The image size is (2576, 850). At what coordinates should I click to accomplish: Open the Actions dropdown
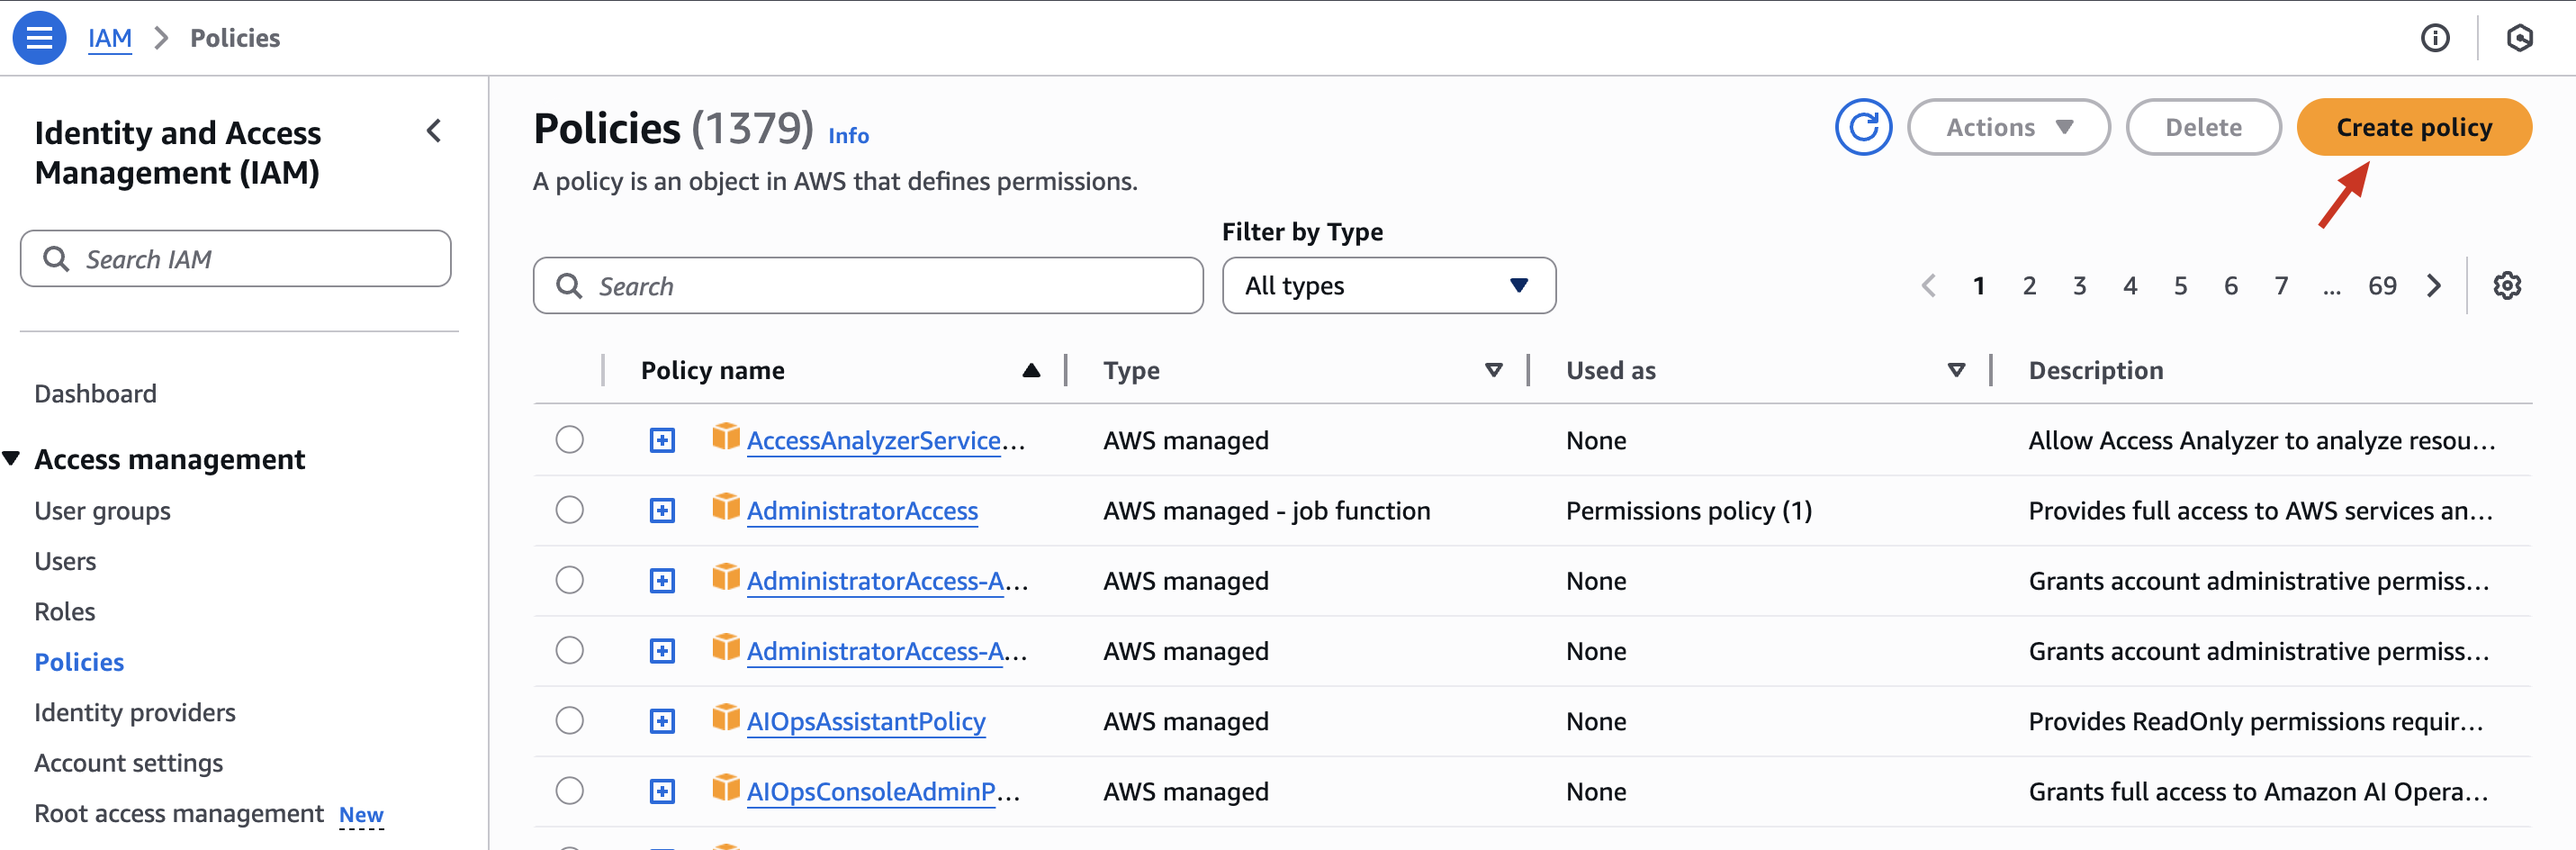pos(2008,127)
